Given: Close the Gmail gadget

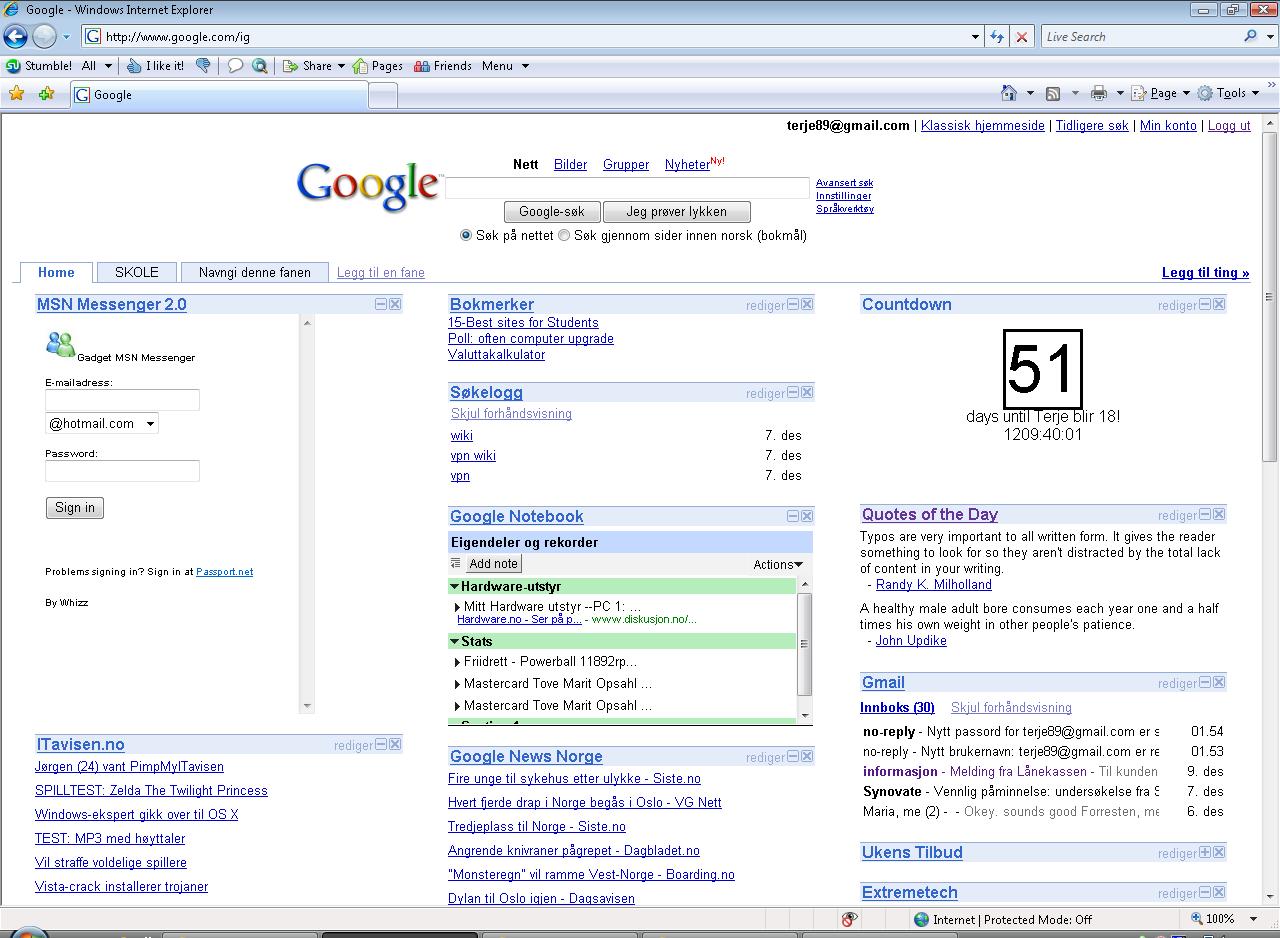Looking at the screenshot, I should point(1219,682).
